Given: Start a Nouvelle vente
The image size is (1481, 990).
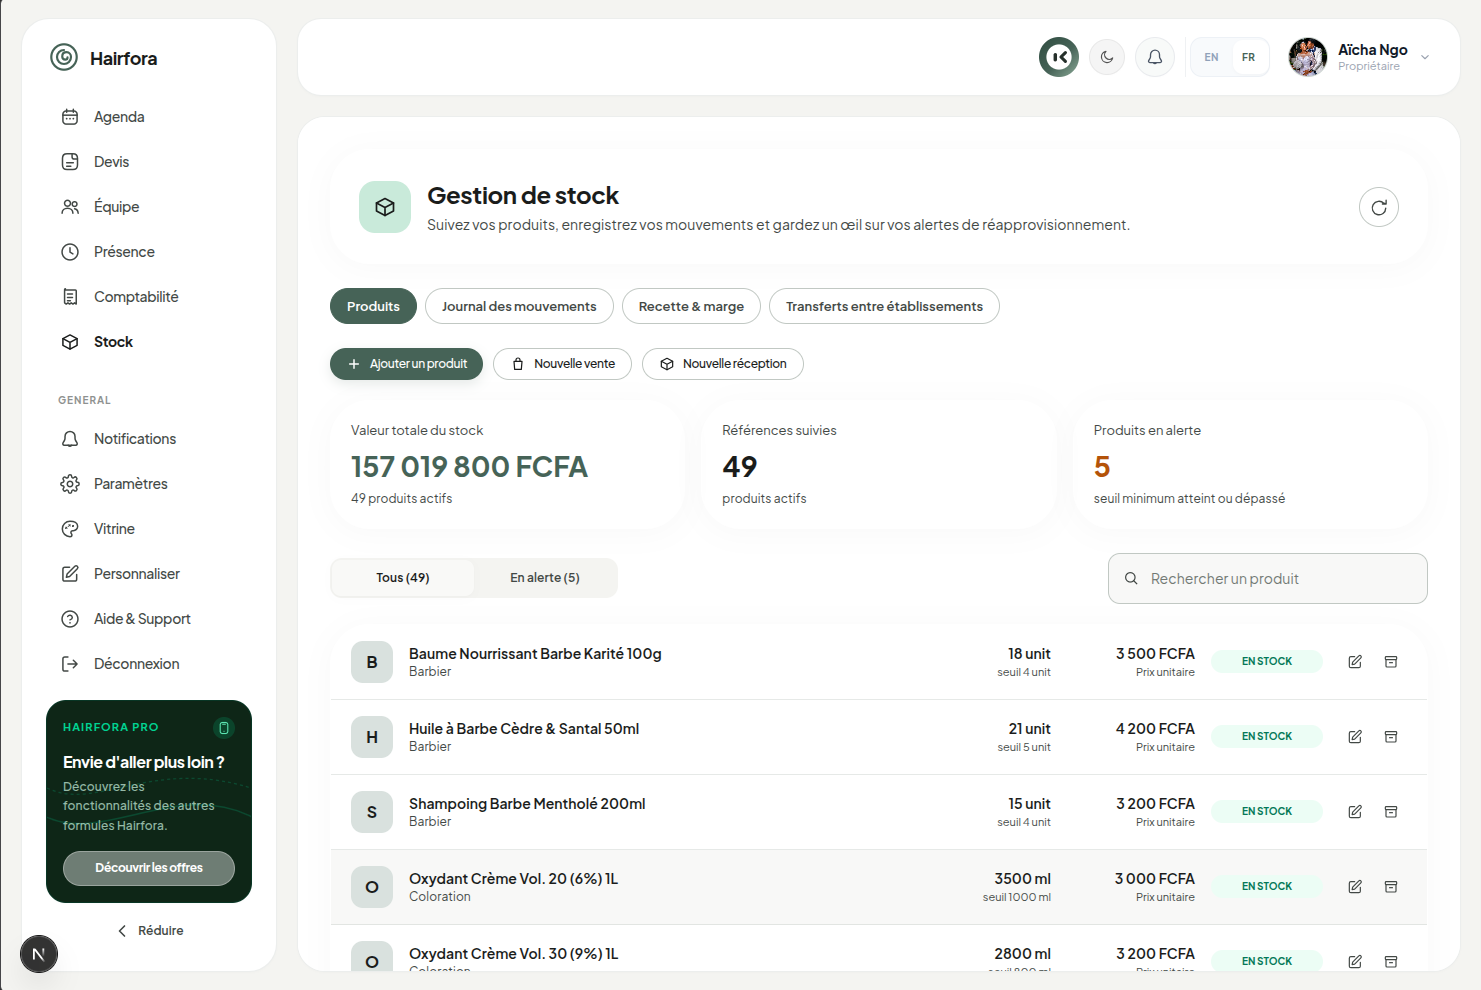Looking at the screenshot, I should tap(563, 364).
